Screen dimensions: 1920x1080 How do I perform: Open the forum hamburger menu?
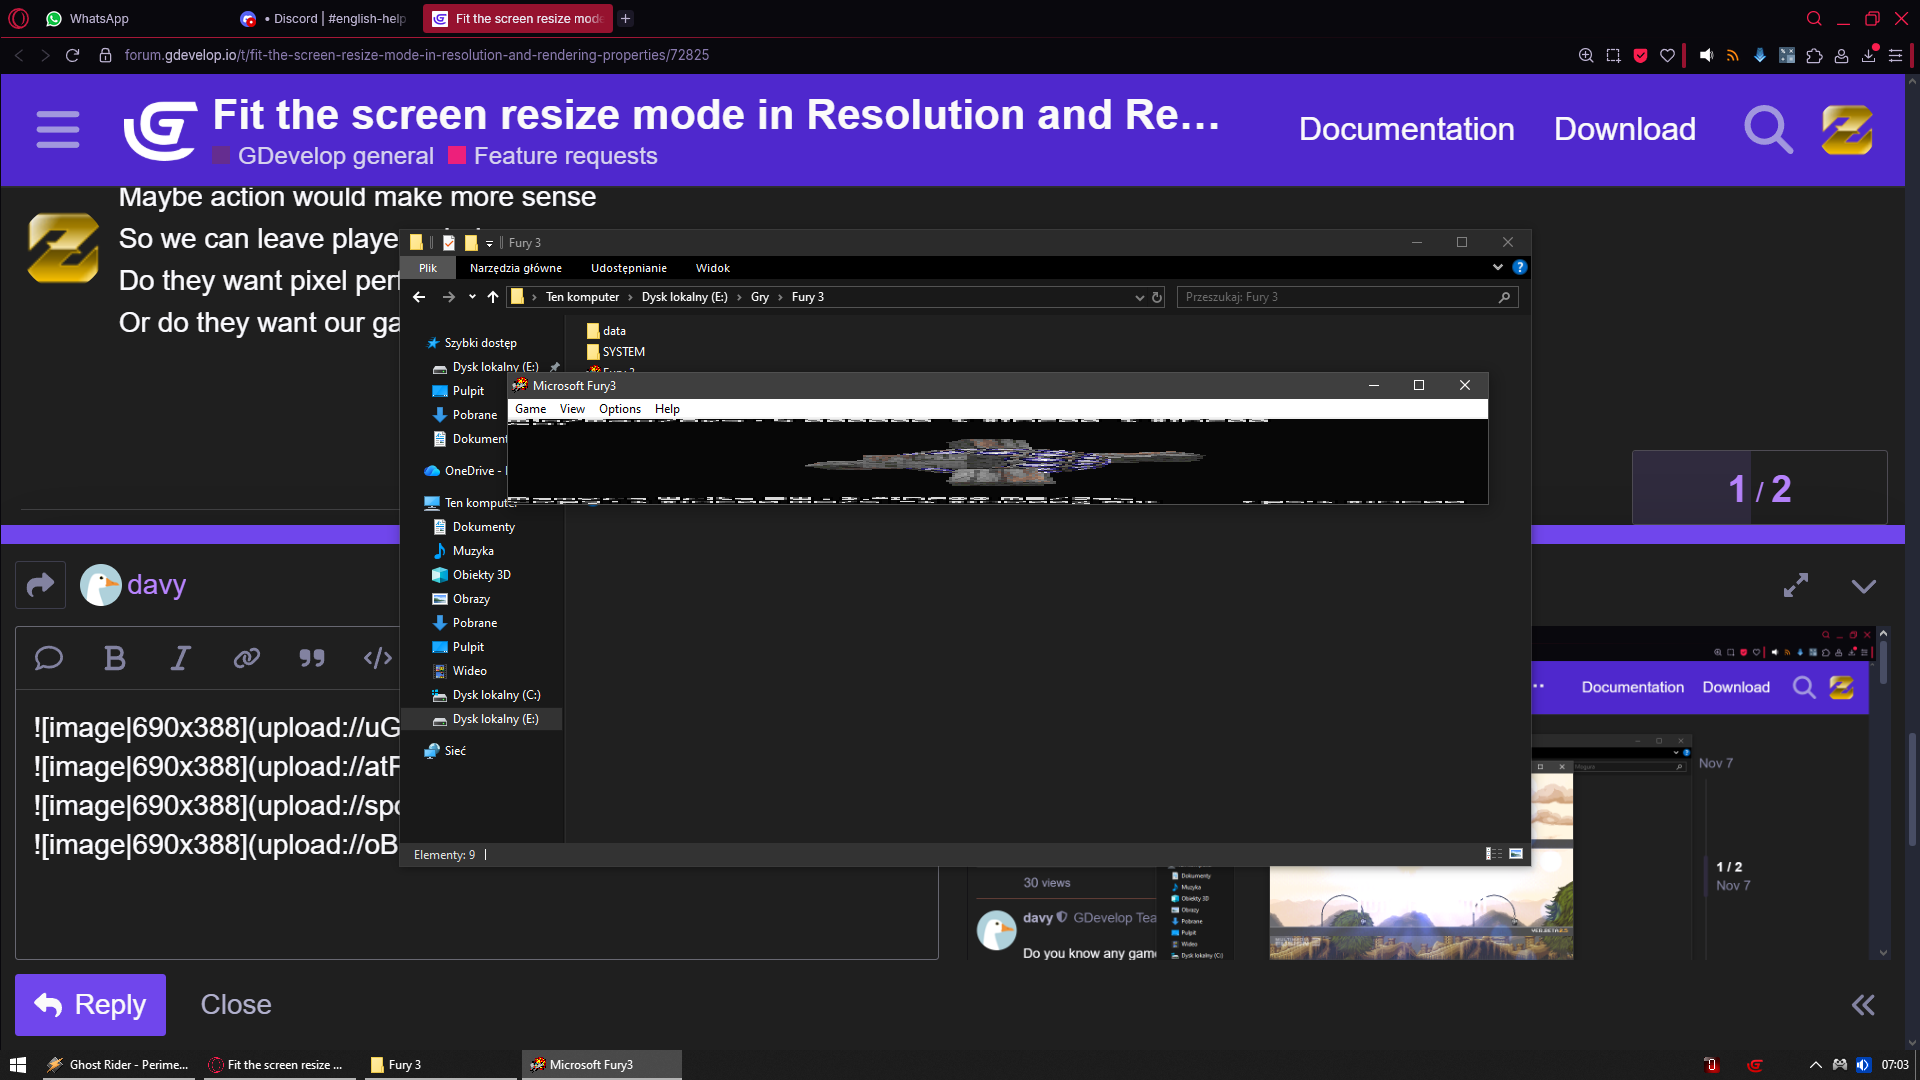coord(58,130)
